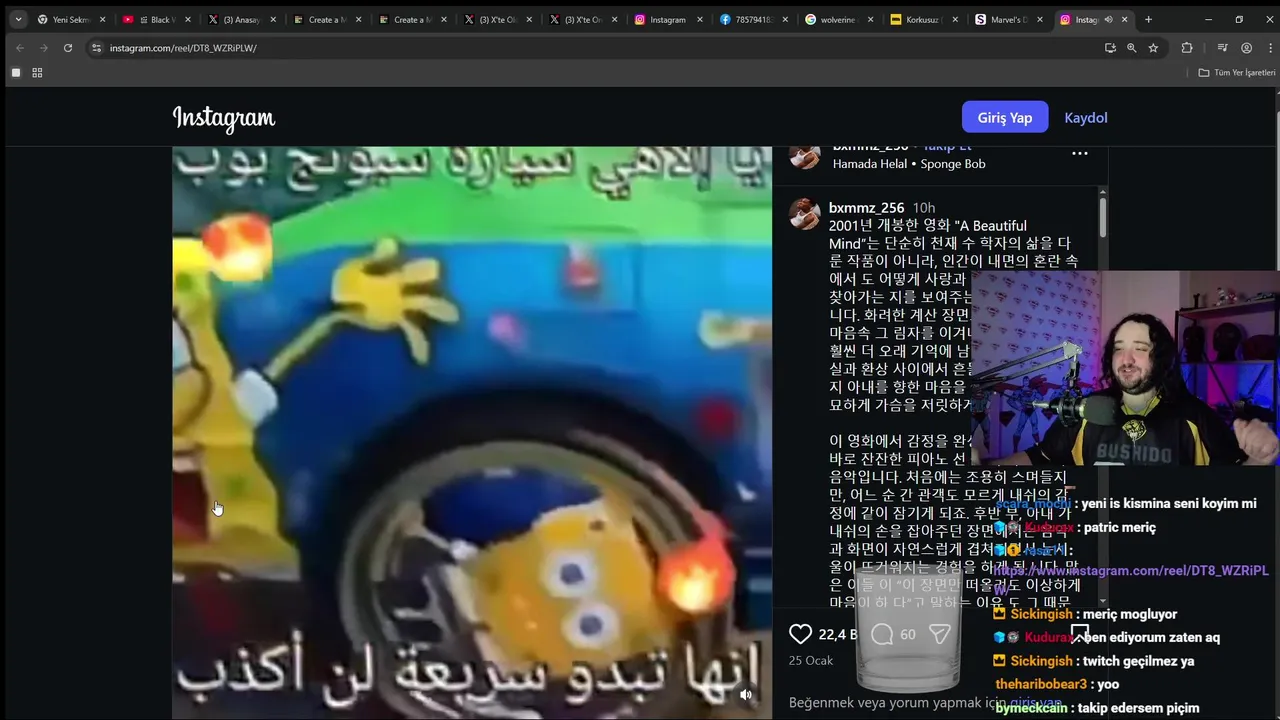The image size is (1280, 720).
Task: Click the 25 Ocak post date
Action: point(811,661)
